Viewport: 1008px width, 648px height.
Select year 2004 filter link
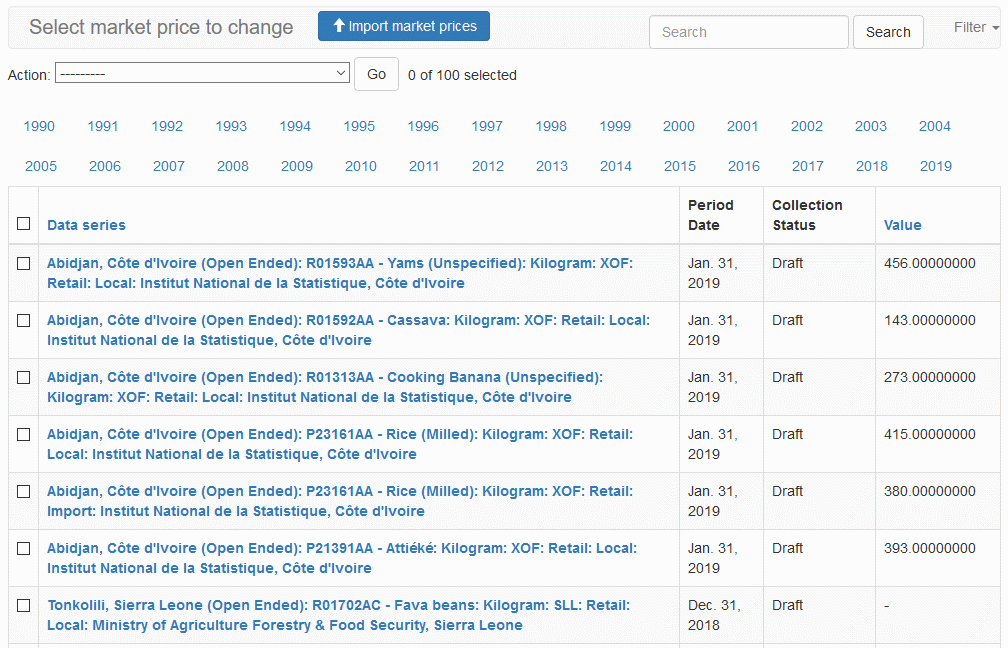coord(935,126)
